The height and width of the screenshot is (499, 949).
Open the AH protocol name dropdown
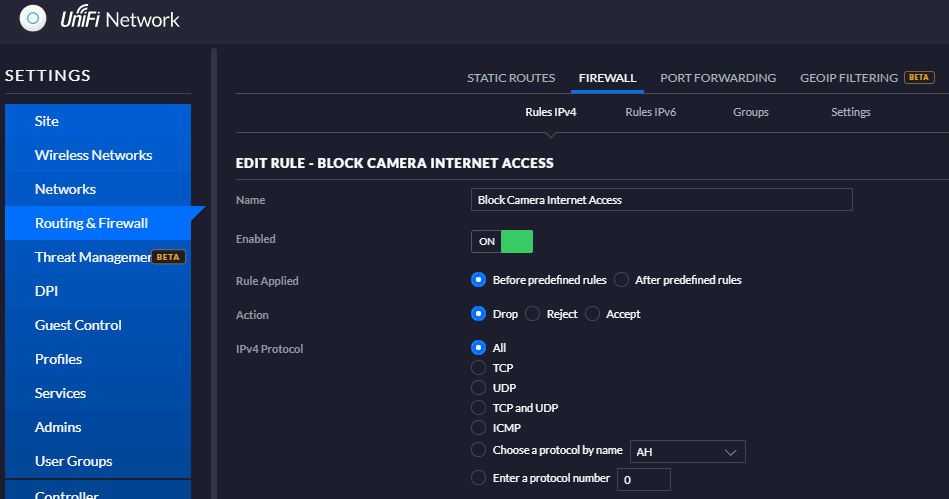pos(688,452)
